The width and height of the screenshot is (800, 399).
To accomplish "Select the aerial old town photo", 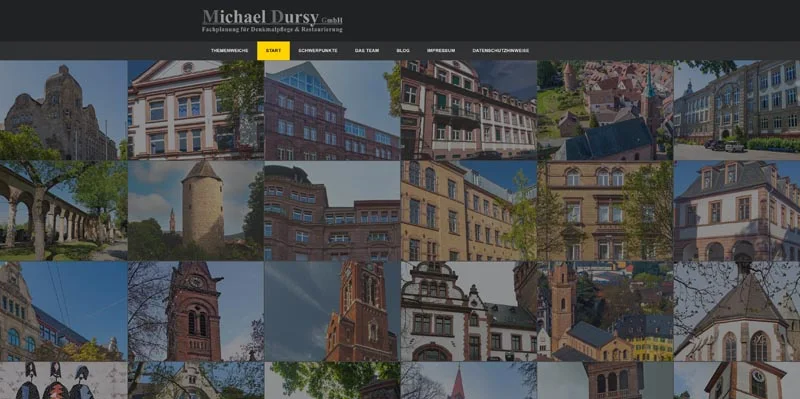I will click(x=605, y=110).
